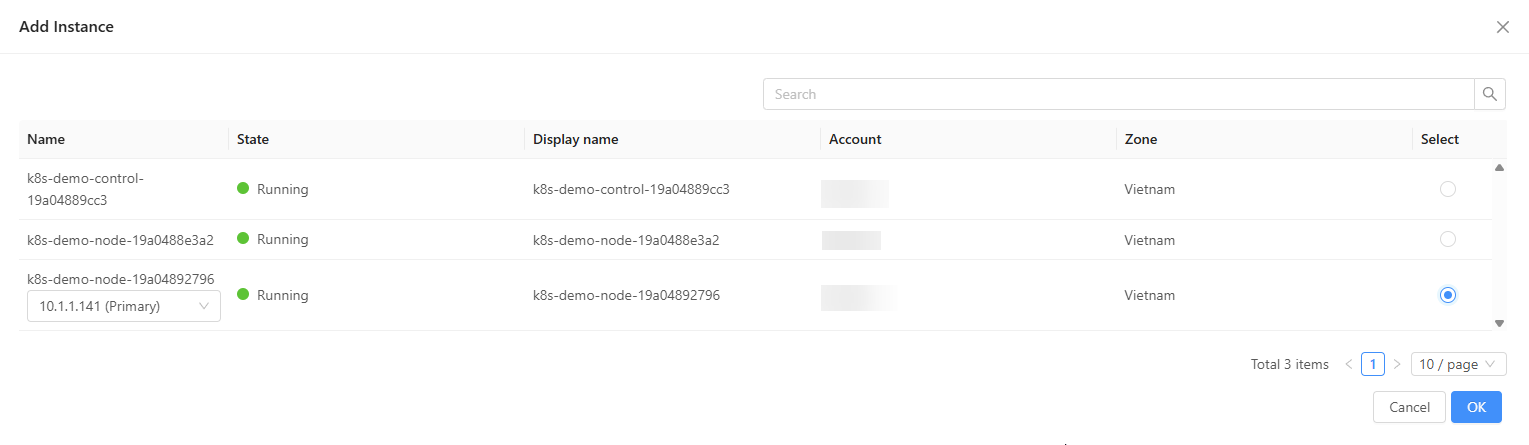
Task: Click green Running status dot of control instance
Action: (243, 188)
